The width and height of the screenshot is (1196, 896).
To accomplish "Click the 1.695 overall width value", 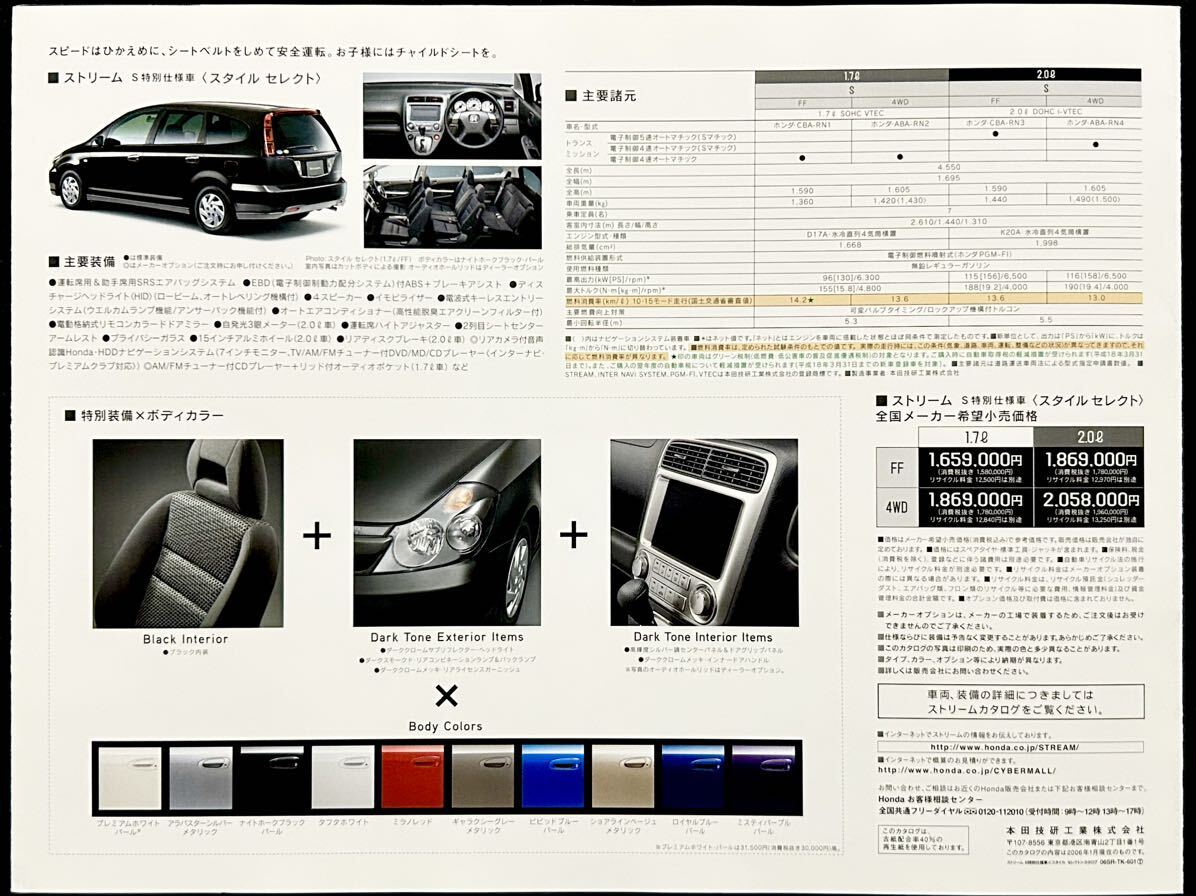I will coord(948,178).
